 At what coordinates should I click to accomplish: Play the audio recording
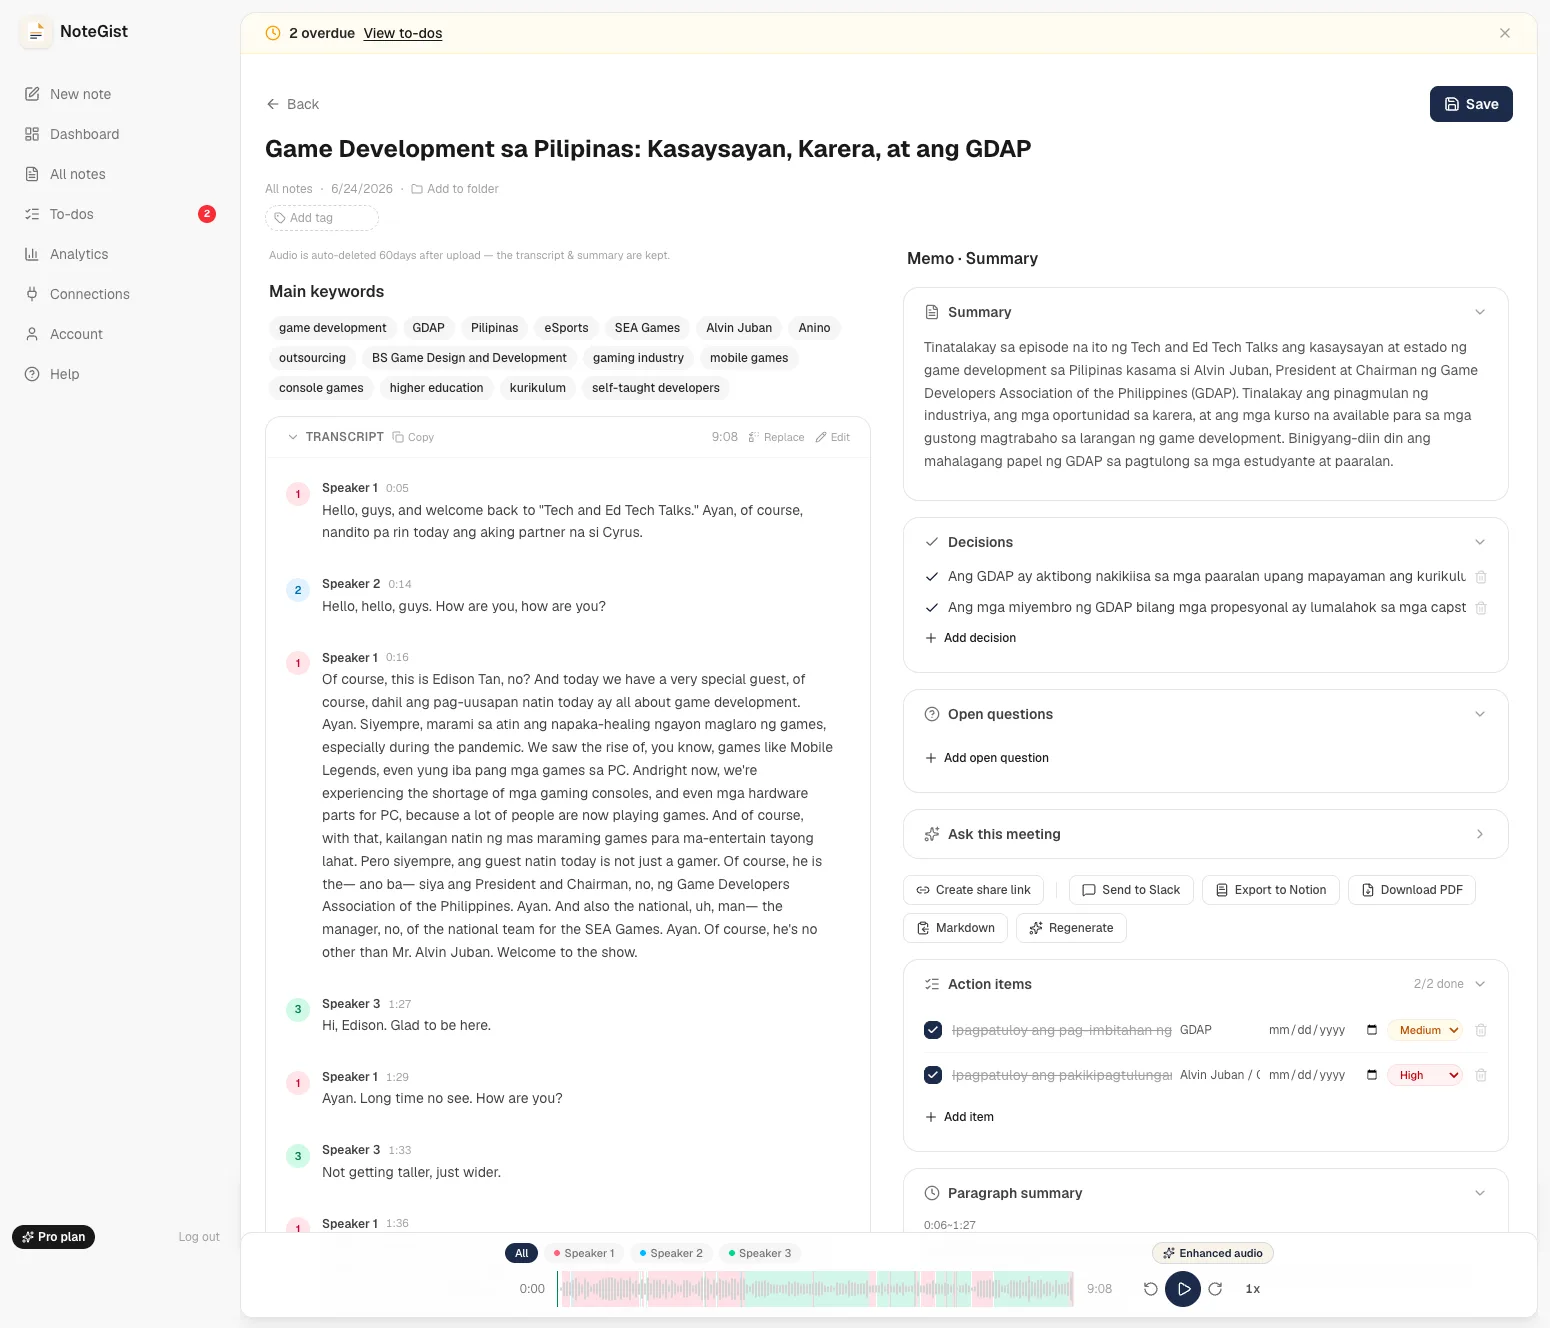(1183, 1289)
